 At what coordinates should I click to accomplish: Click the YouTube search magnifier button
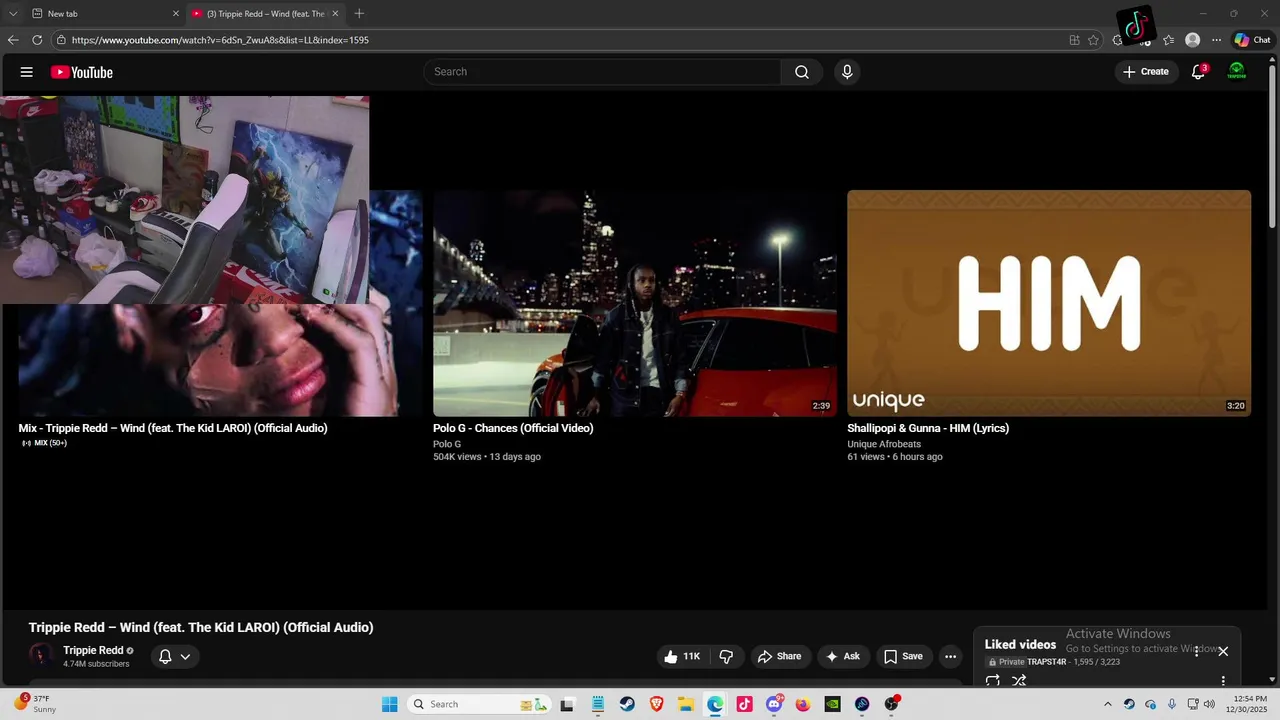pyautogui.click(x=802, y=72)
